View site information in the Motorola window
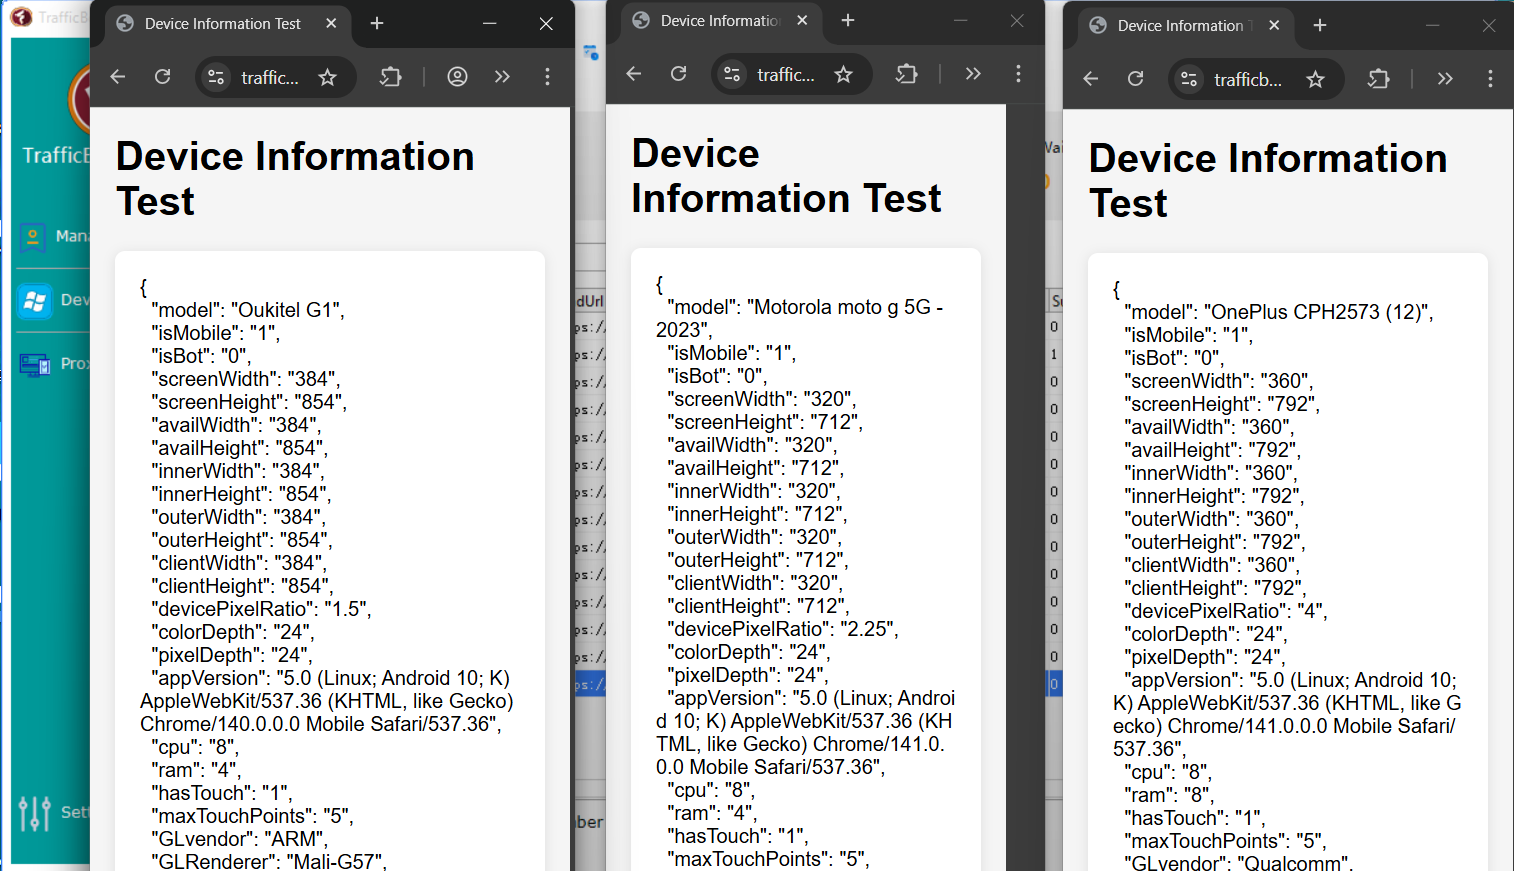The height and width of the screenshot is (871, 1514). tap(732, 74)
